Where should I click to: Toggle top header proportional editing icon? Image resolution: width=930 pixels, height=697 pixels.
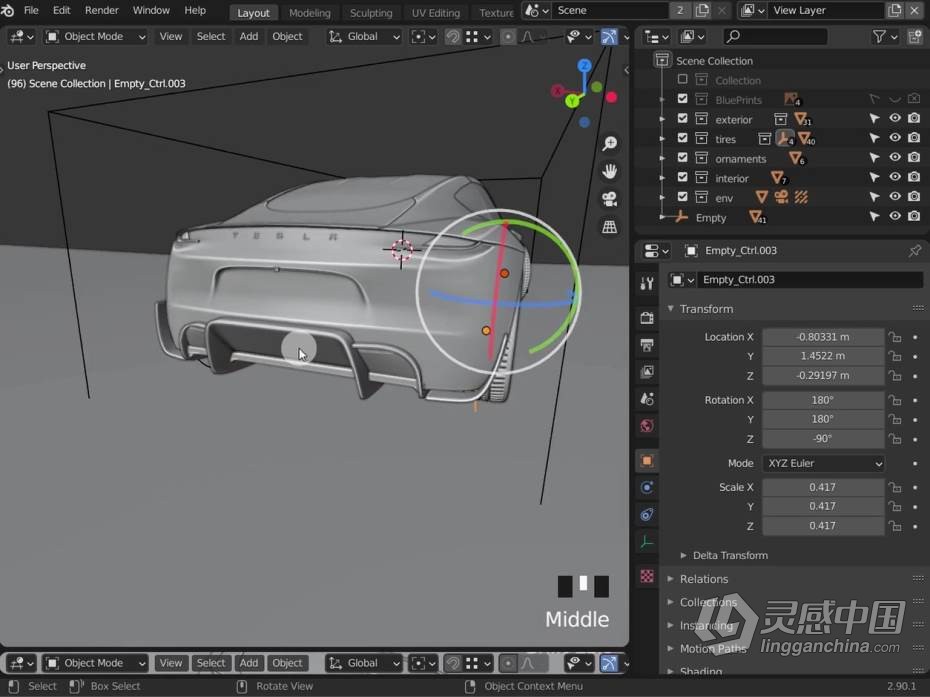pos(508,37)
